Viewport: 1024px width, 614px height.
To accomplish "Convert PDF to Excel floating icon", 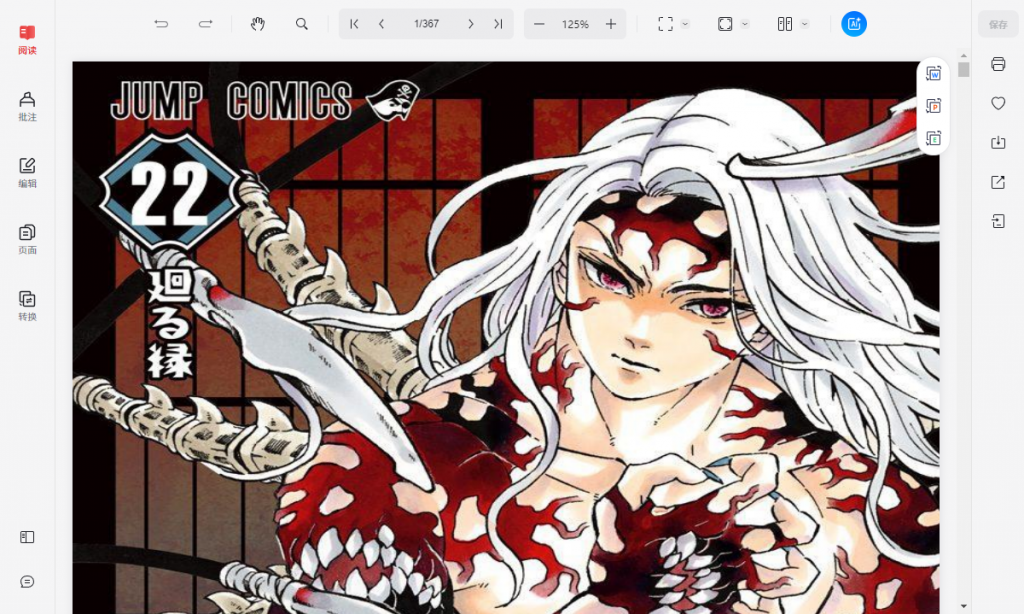I will pyautogui.click(x=933, y=138).
